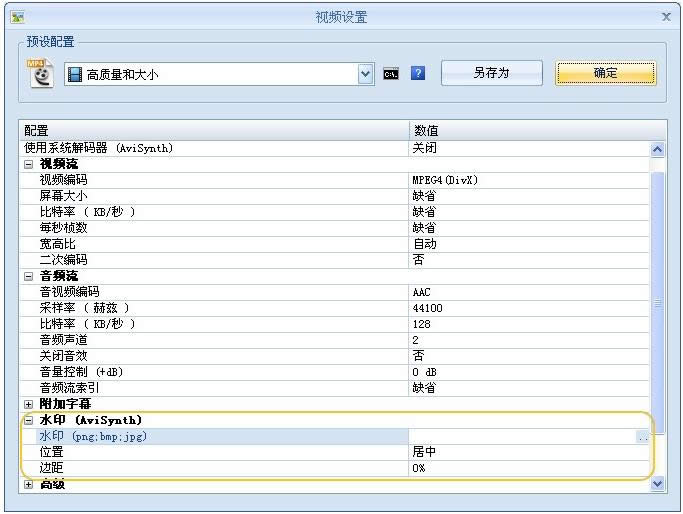Viewport: 683px width, 514px height.
Task: Click the app icon in title bar
Action: click(x=17, y=17)
